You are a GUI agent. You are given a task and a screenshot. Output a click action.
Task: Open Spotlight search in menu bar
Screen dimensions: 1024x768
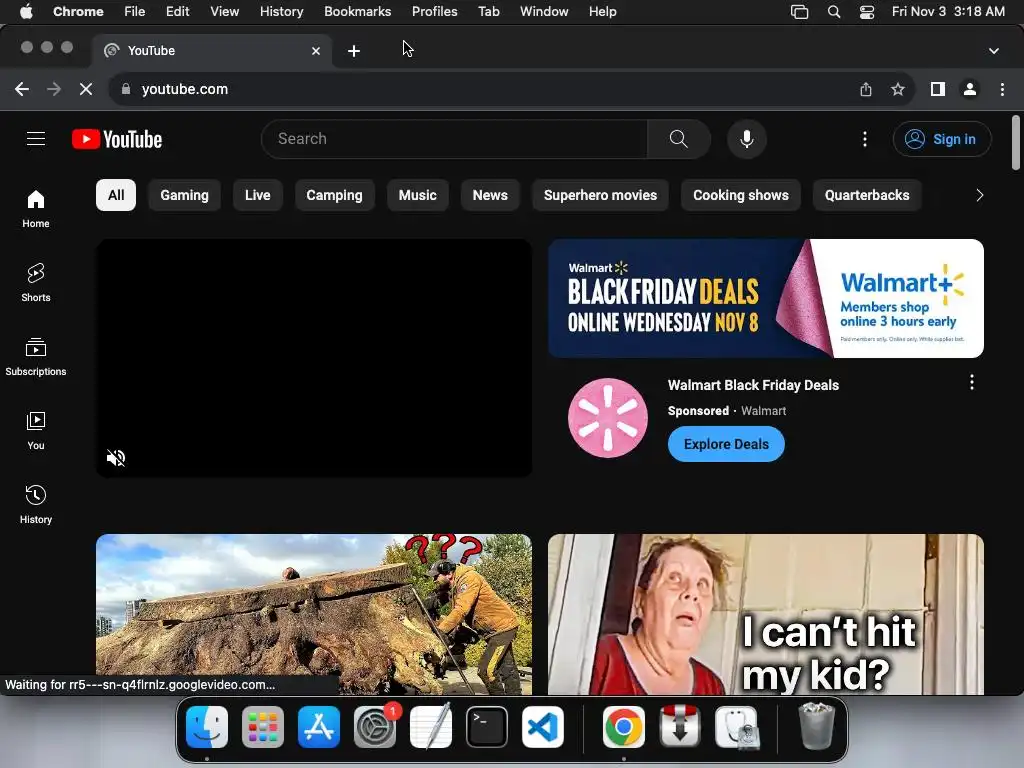pos(834,12)
